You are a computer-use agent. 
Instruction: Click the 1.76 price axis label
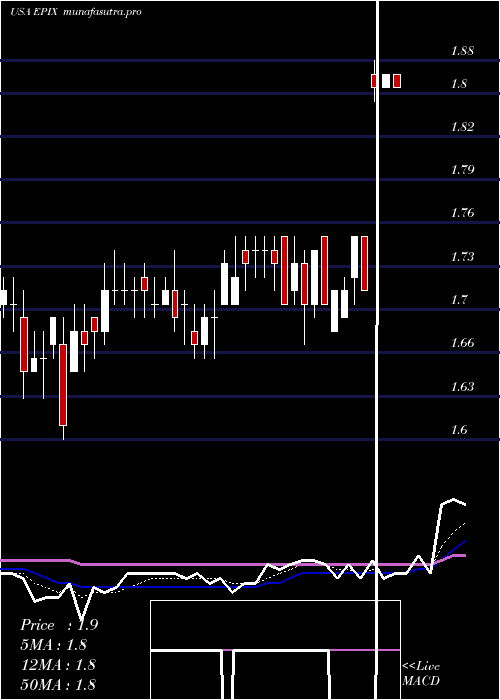tap(462, 212)
